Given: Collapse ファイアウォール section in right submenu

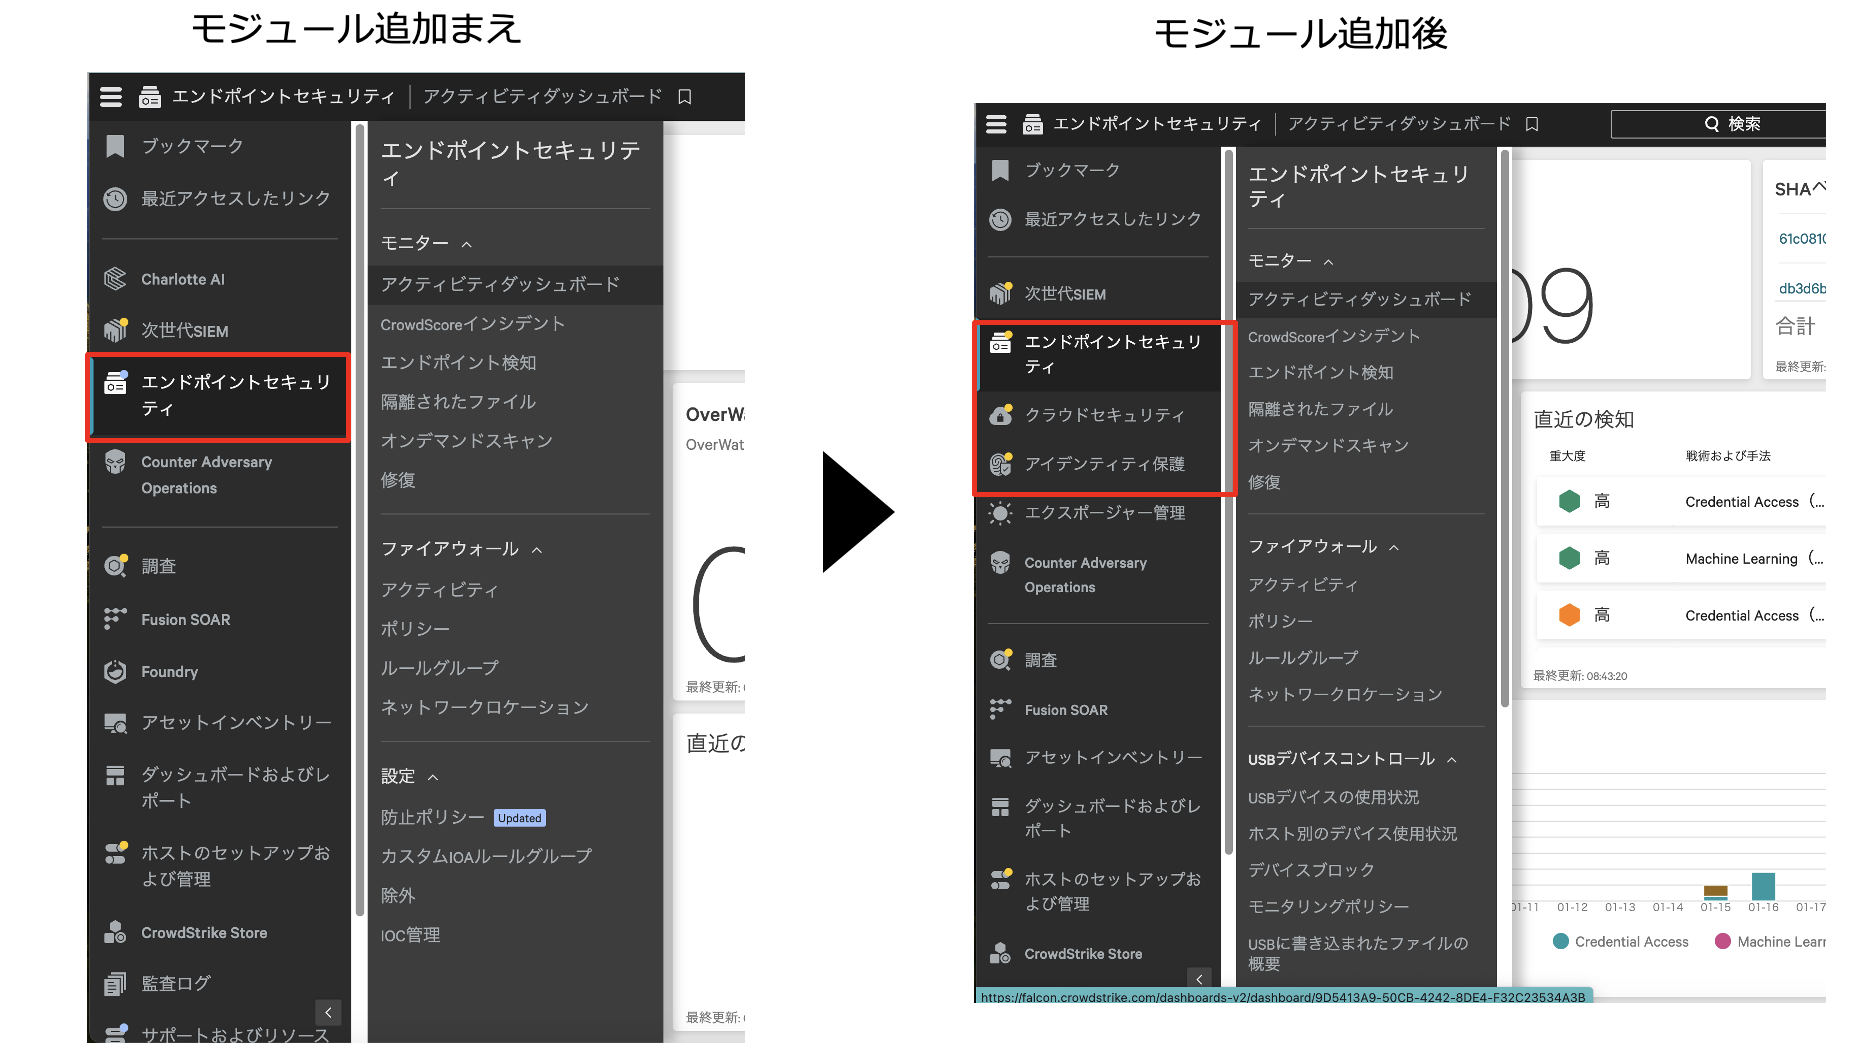Looking at the screenshot, I should click(1394, 547).
